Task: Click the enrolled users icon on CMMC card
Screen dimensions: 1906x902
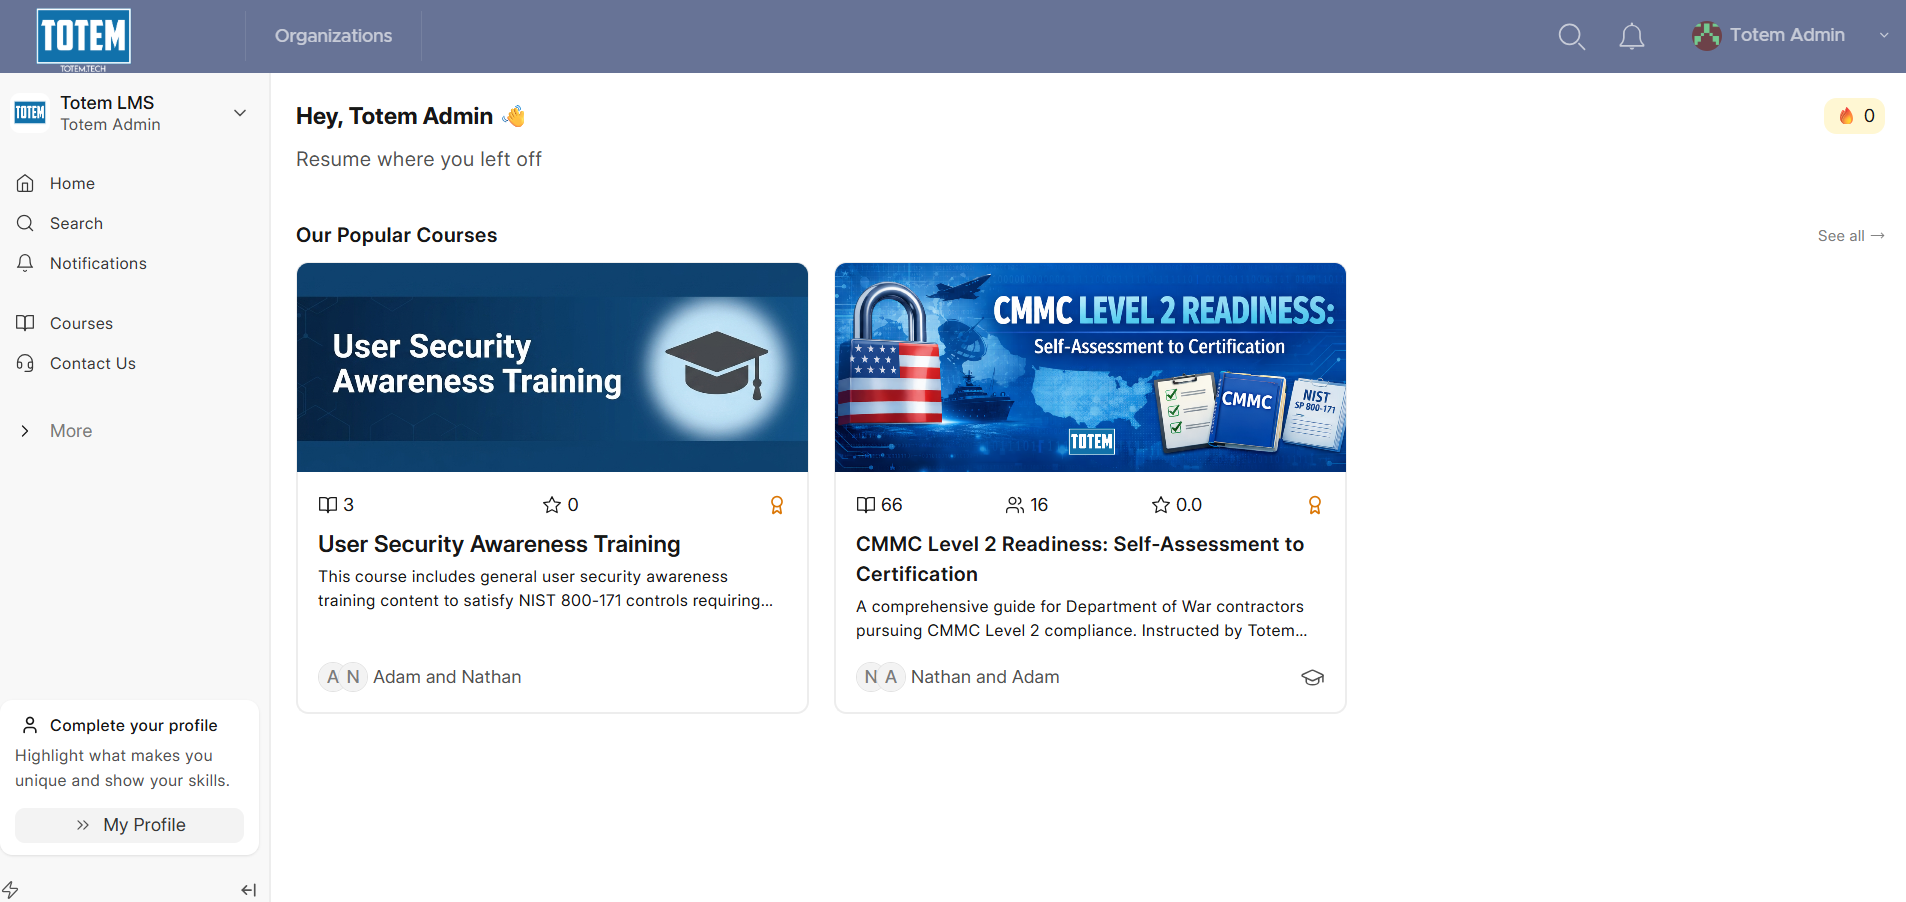Action: click(1015, 505)
